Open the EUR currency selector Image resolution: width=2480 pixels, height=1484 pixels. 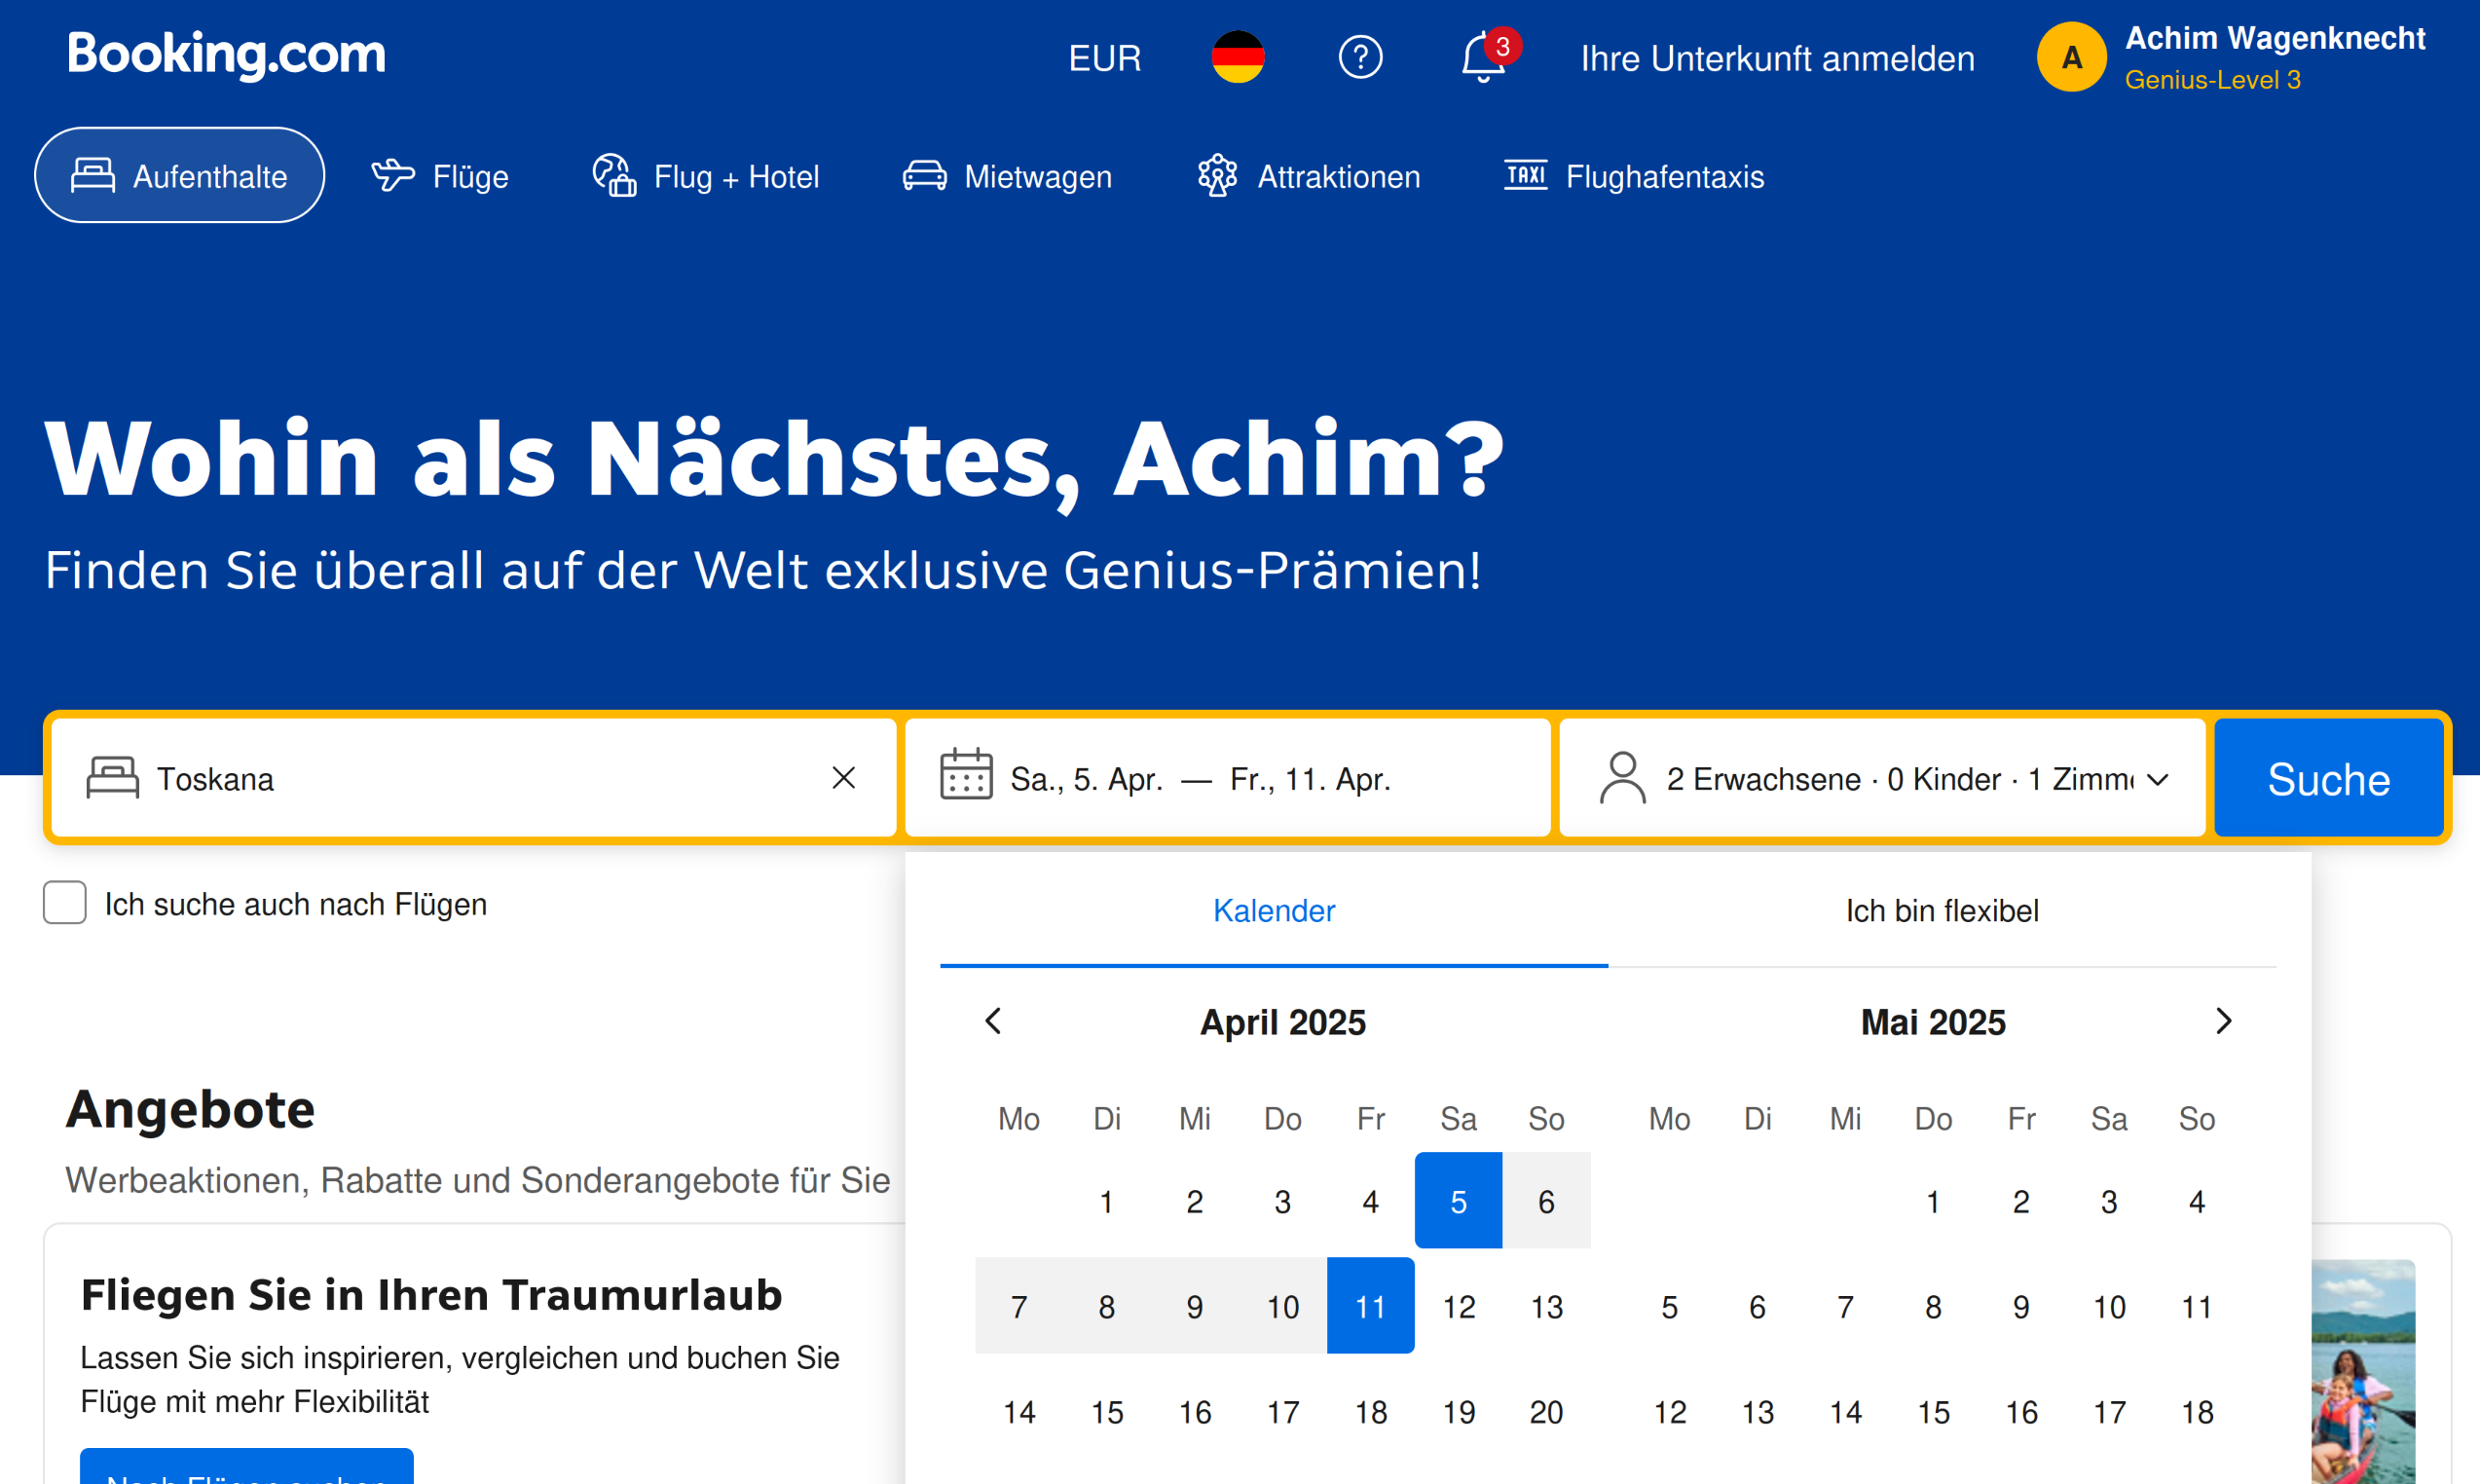coord(1104,58)
